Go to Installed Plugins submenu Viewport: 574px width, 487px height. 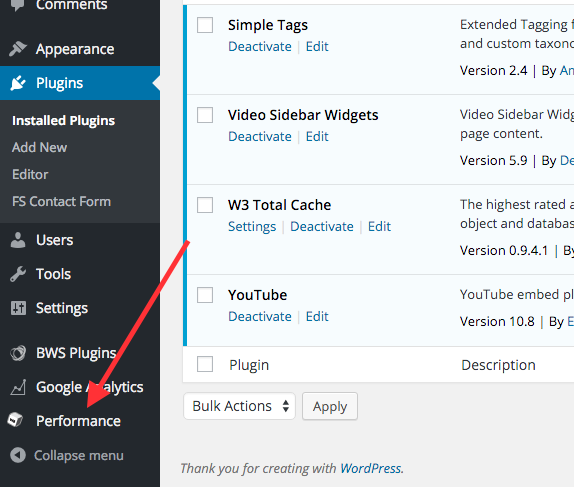(x=63, y=120)
